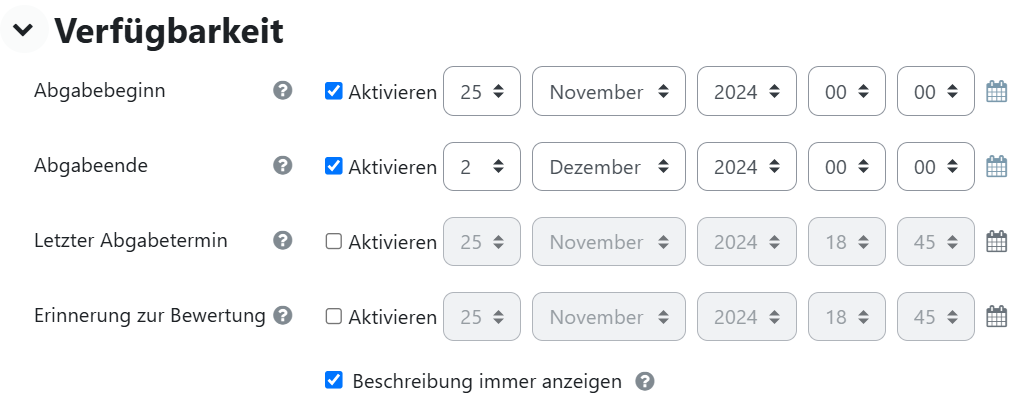Disable the Abgabebeginn Aktivieren checkbox
The image size is (1025, 412).
tap(333, 92)
